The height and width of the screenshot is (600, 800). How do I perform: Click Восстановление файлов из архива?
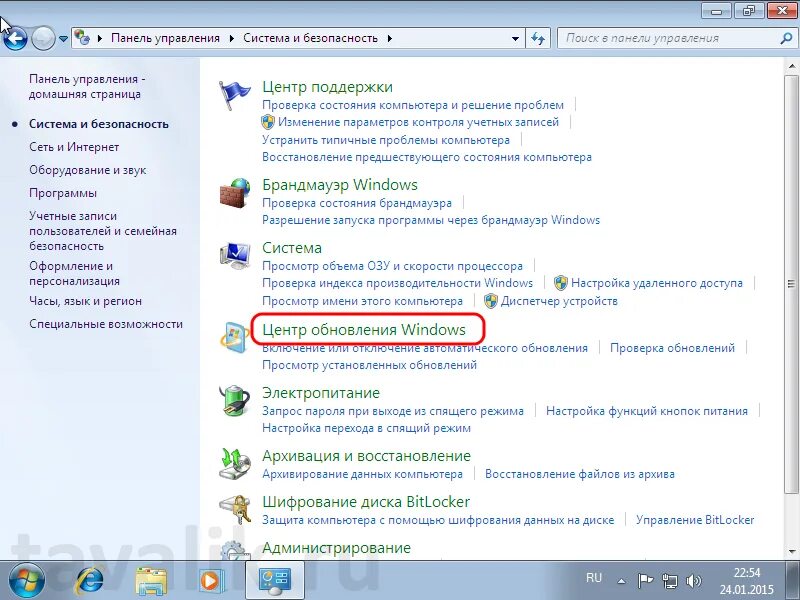pyautogui.click(x=580, y=474)
